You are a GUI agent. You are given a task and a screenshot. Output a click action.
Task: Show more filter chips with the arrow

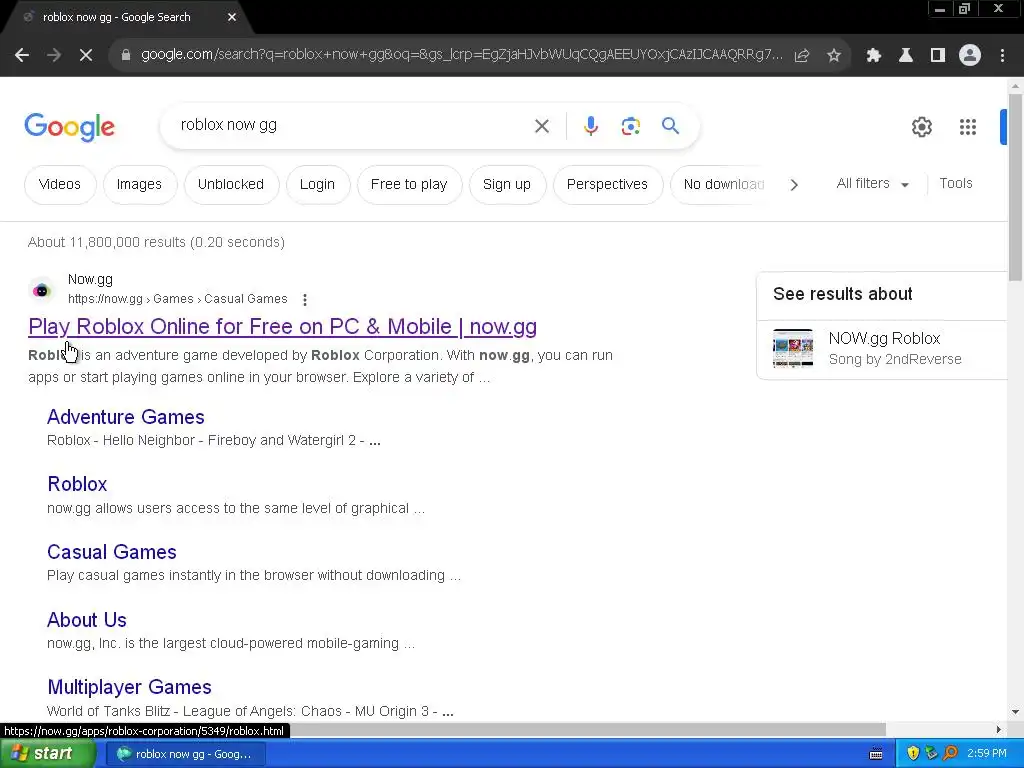click(x=794, y=185)
